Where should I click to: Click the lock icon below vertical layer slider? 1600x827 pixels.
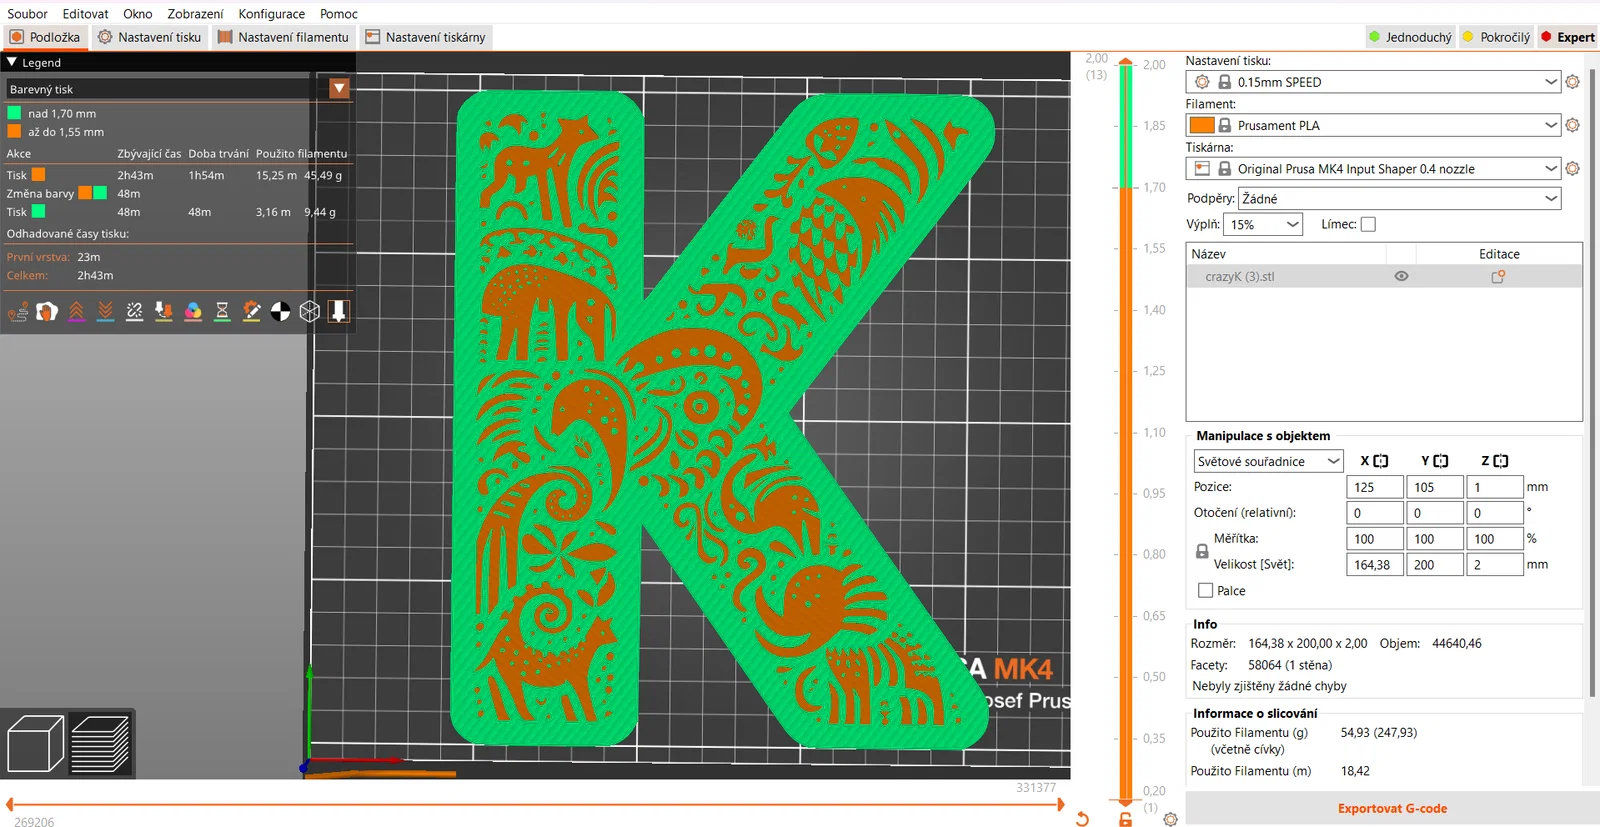1125,819
